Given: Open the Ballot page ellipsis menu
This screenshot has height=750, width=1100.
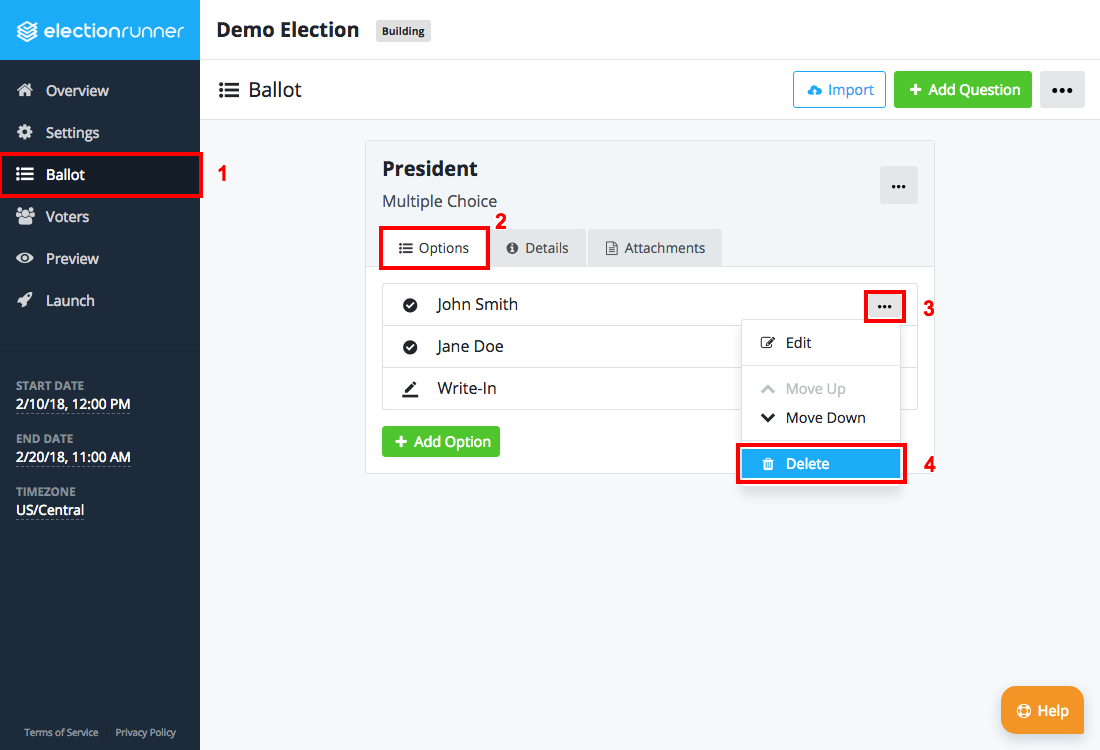Looking at the screenshot, I should coord(1062,90).
